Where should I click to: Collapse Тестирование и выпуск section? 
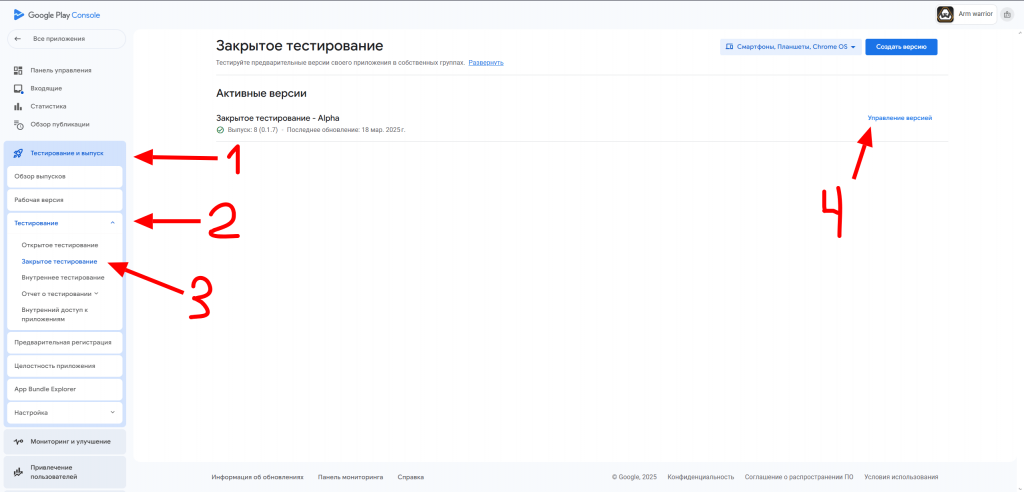(x=65, y=153)
